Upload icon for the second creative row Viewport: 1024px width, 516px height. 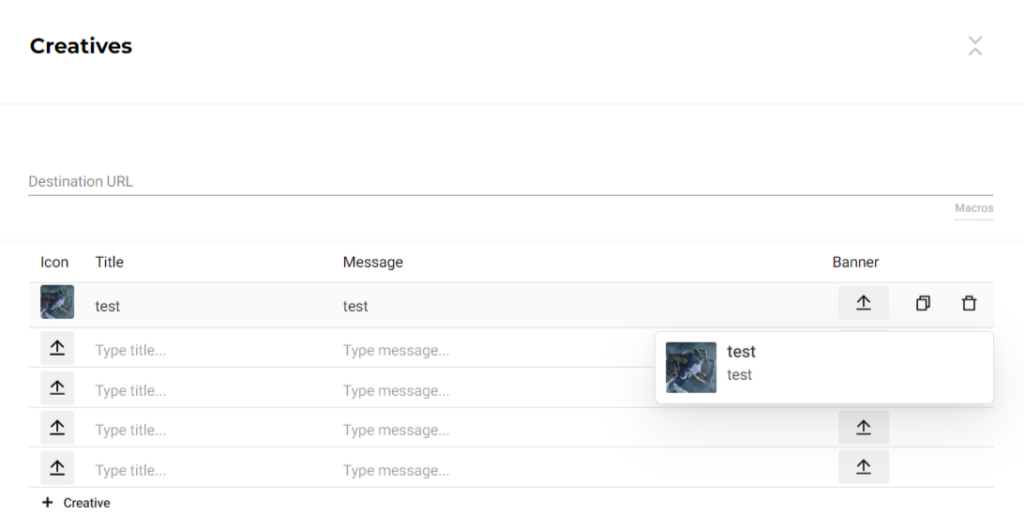tap(57, 348)
